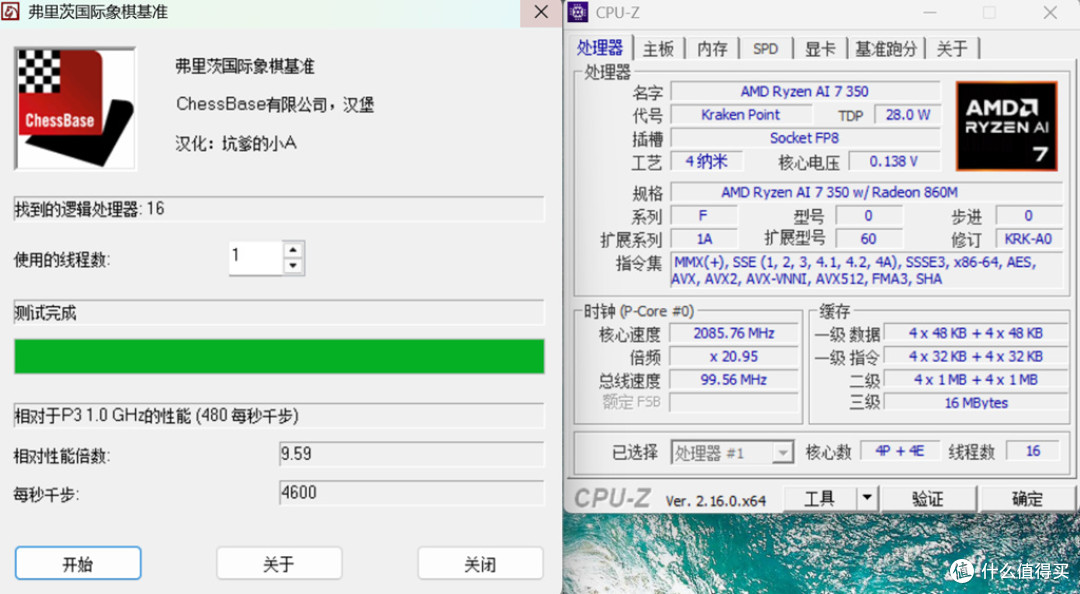
Task: Increase thread count with up arrow
Action: coord(293,250)
